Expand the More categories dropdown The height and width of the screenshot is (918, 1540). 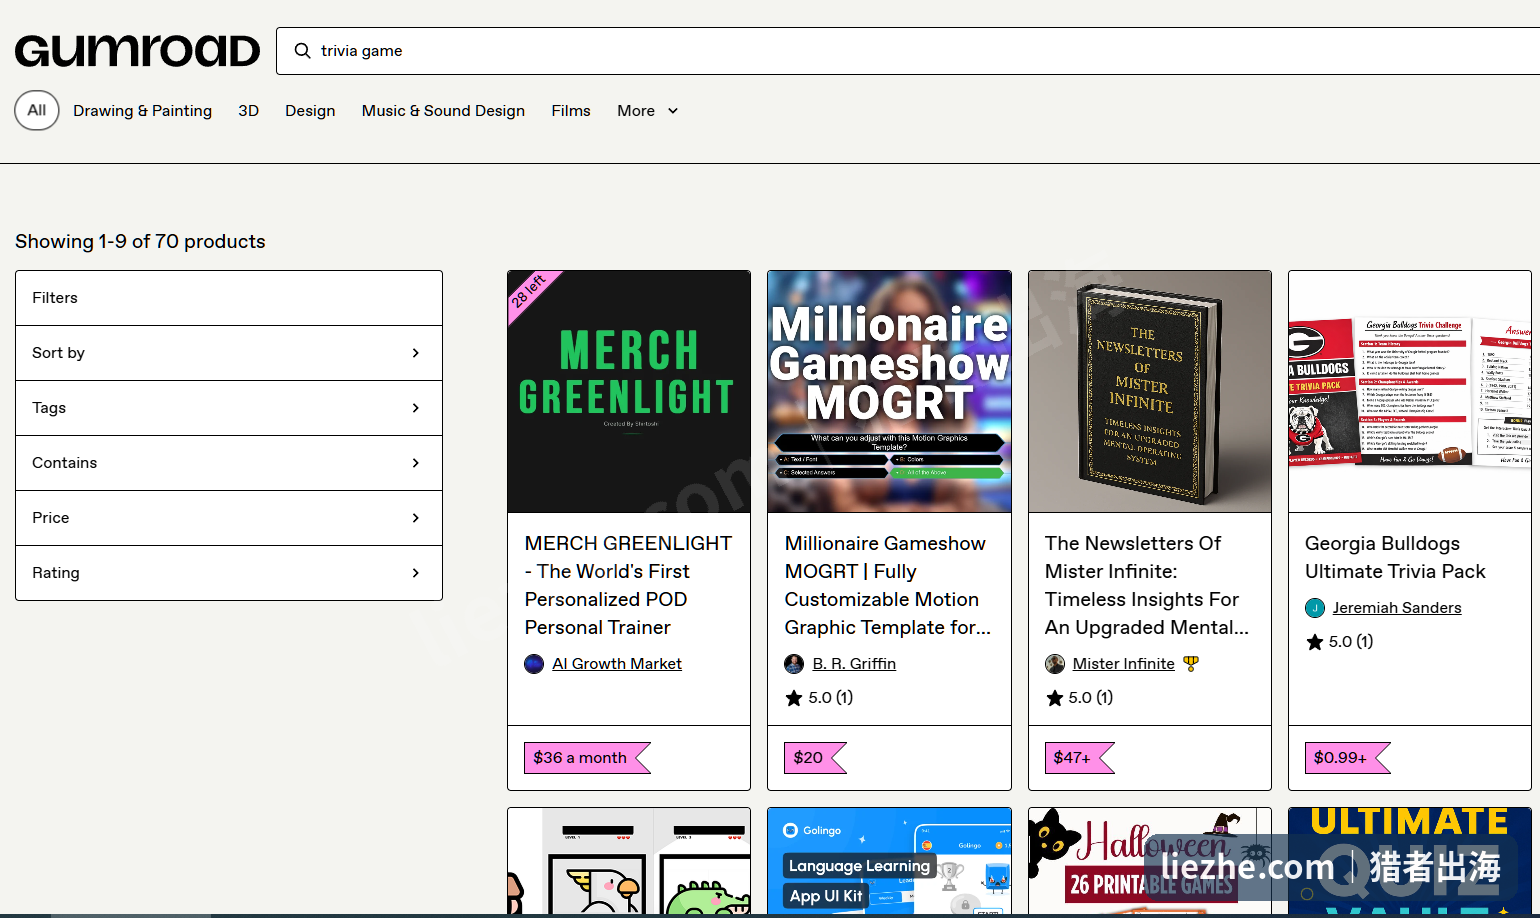648,111
